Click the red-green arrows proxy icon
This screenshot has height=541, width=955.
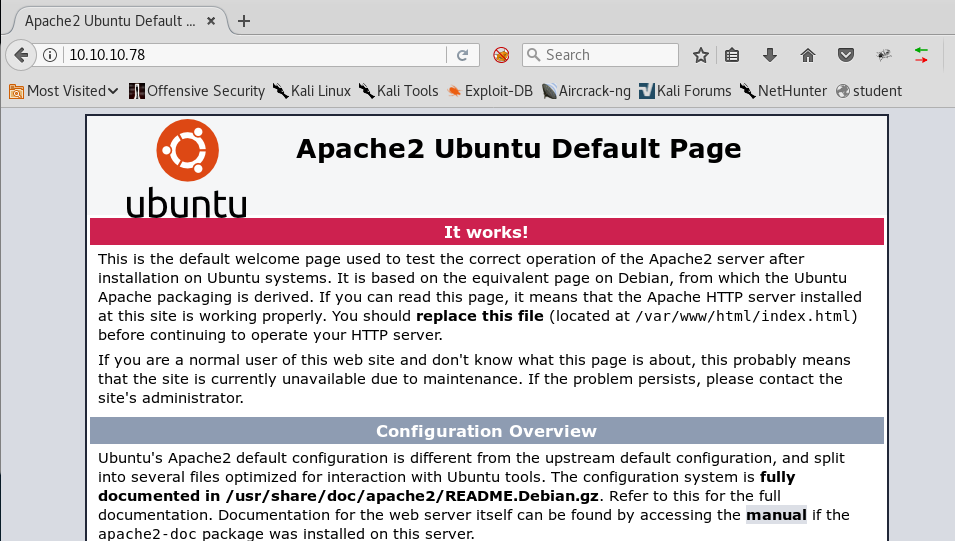(921, 55)
